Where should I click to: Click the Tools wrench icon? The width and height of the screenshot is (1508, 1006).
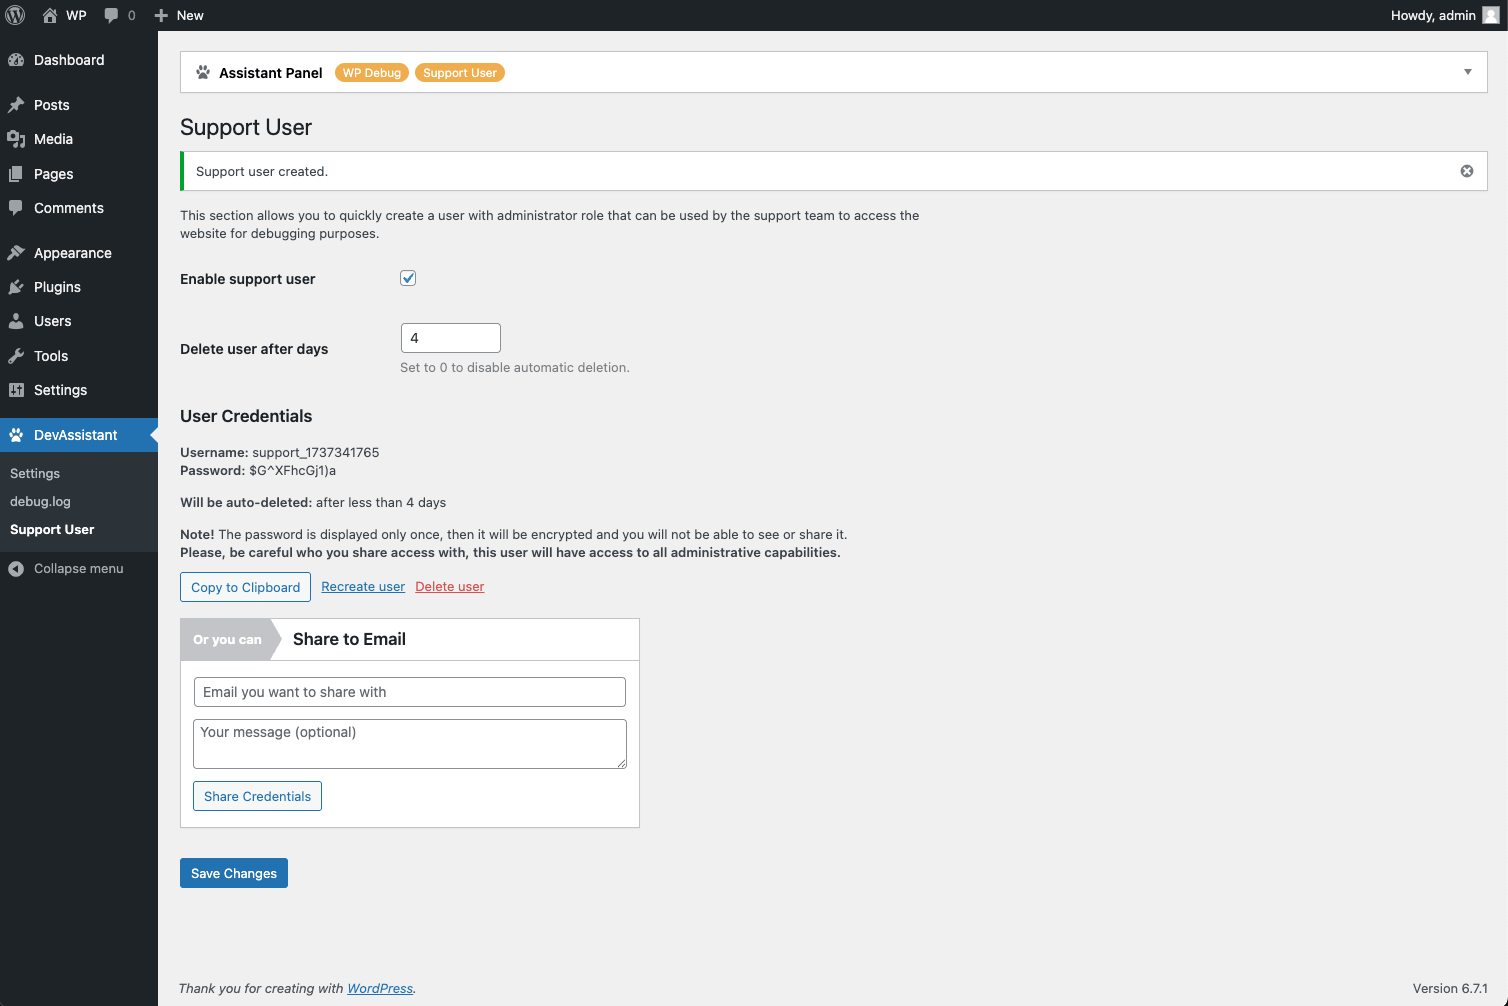pyautogui.click(x=16, y=356)
